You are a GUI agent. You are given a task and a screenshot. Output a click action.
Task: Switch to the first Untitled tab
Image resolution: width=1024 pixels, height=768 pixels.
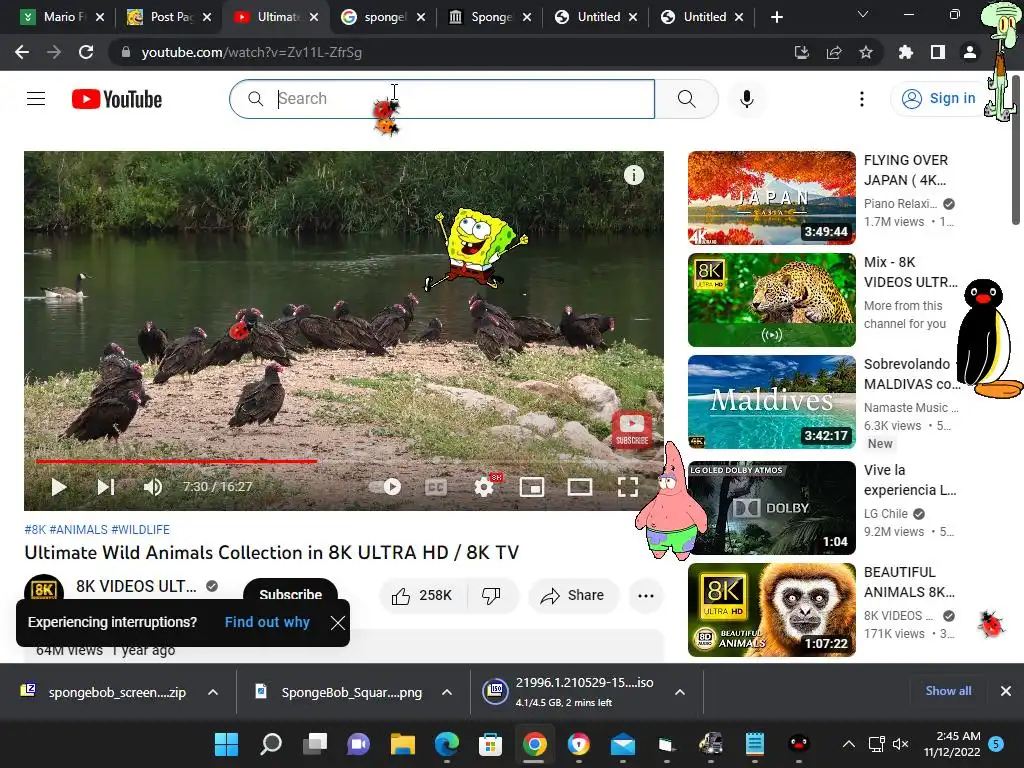click(596, 17)
